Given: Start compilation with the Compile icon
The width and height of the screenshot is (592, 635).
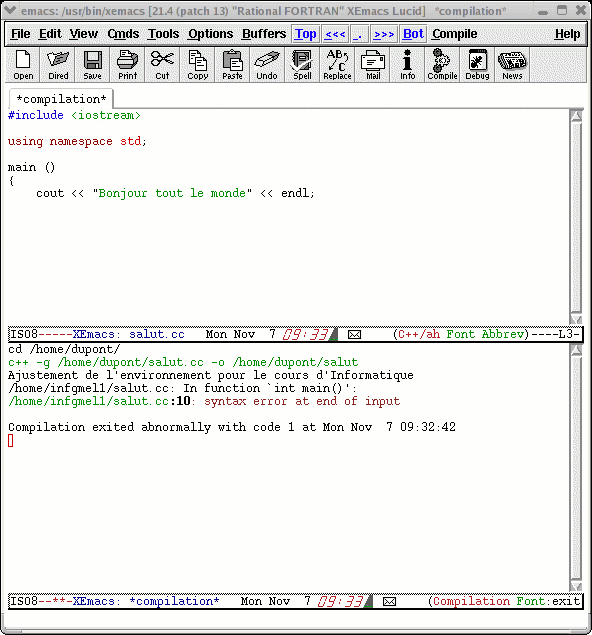Looking at the screenshot, I should pos(442,65).
